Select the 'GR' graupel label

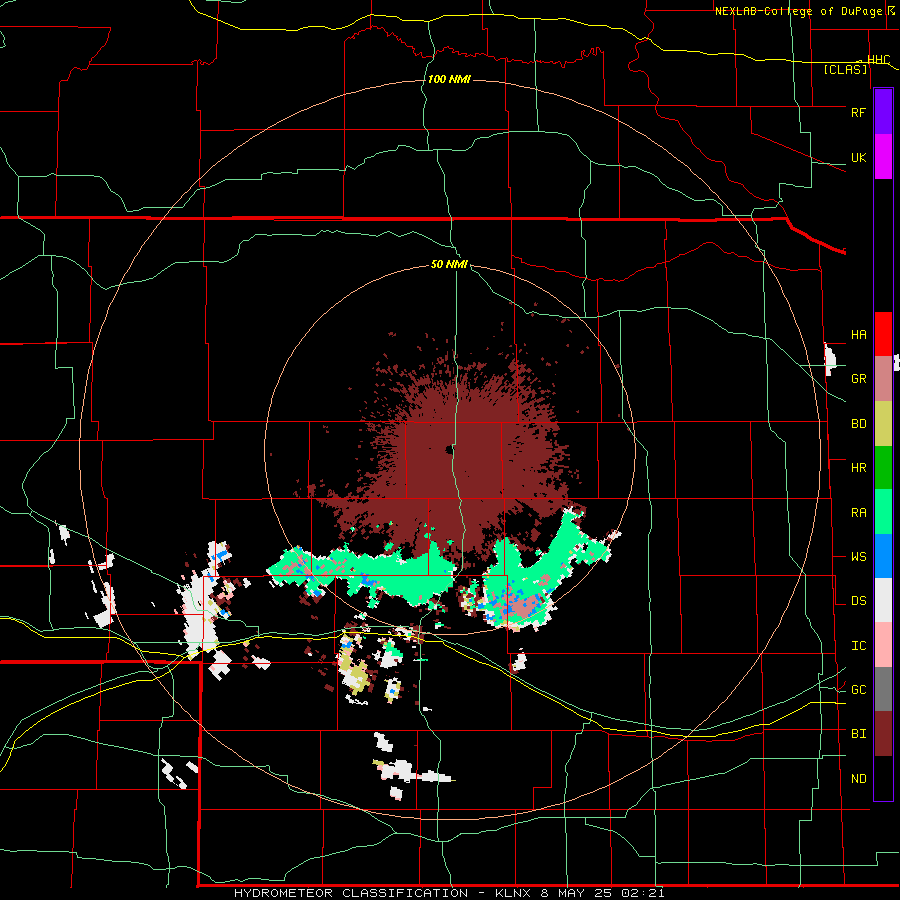click(858, 379)
